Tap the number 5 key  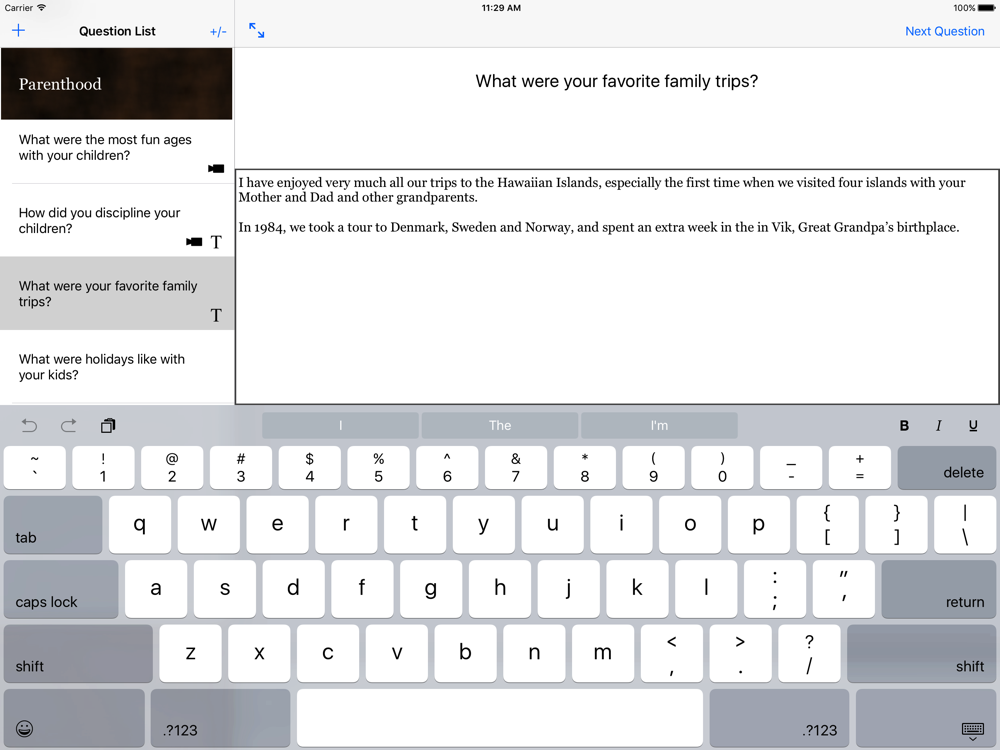378,467
